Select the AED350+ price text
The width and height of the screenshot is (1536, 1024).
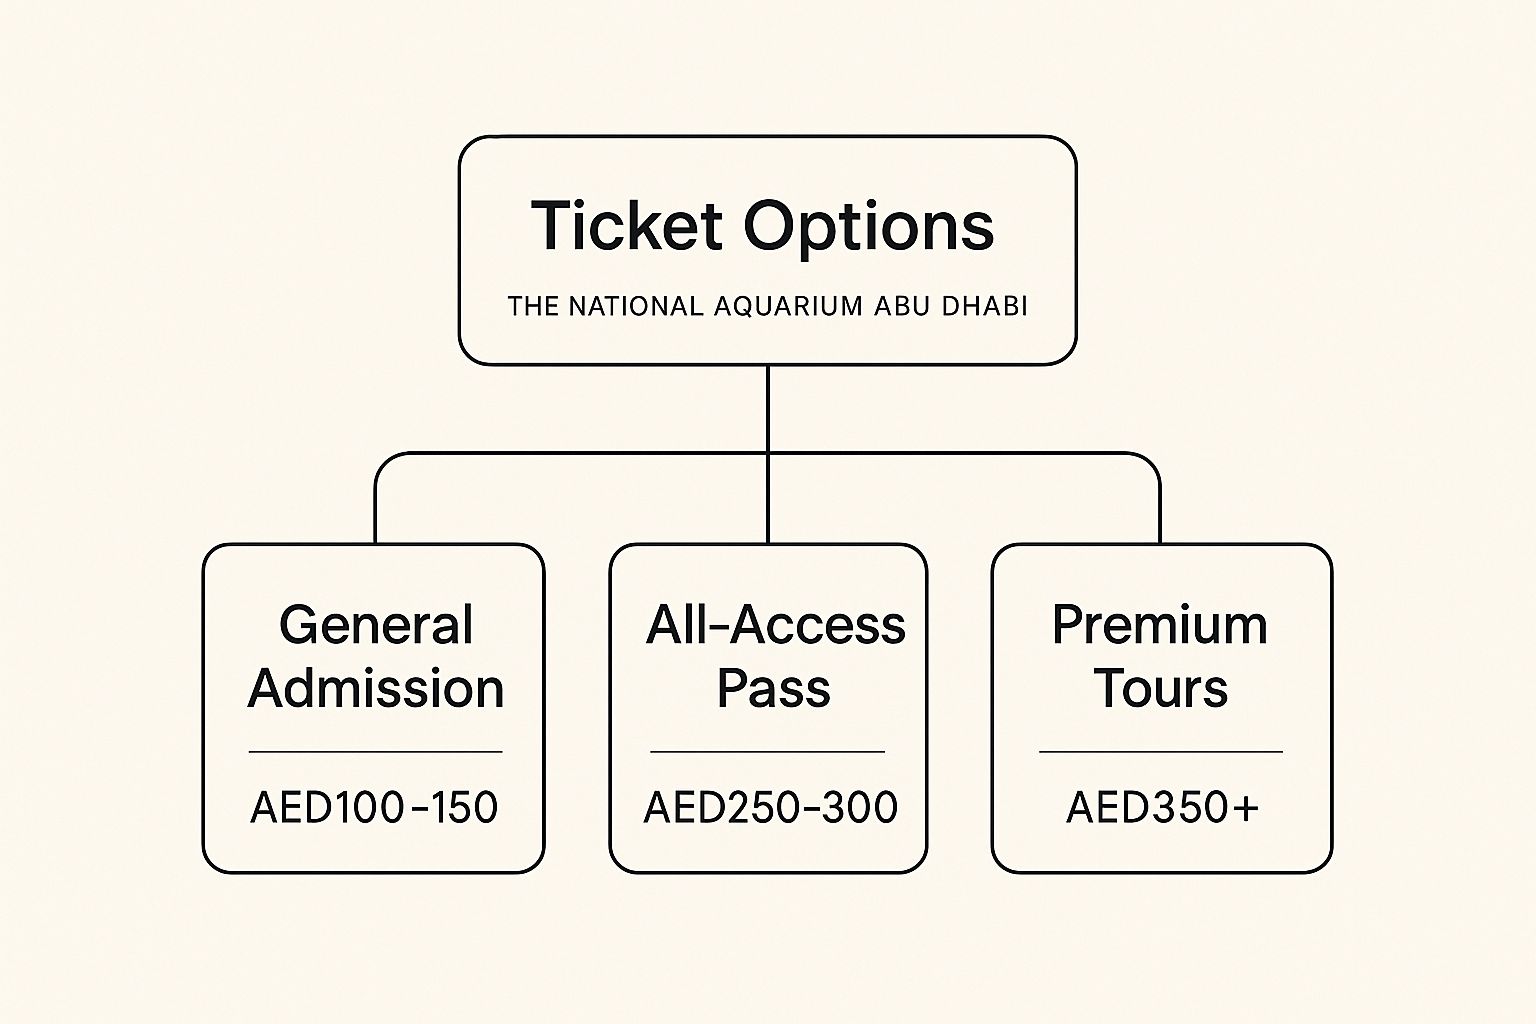pyautogui.click(x=1162, y=808)
